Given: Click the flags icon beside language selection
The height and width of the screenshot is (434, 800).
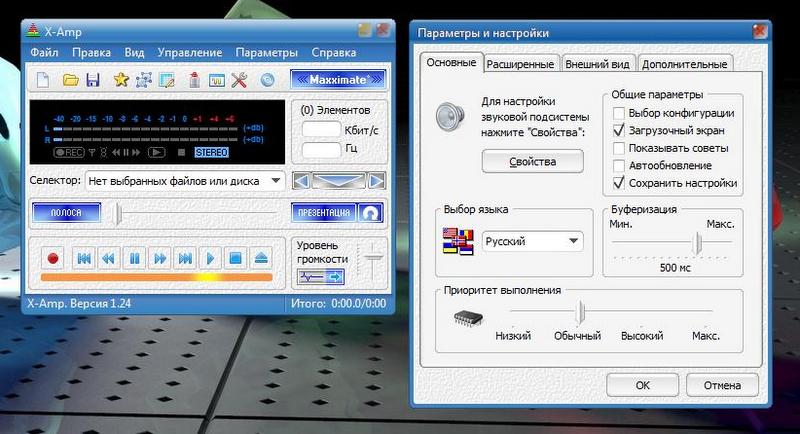Looking at the screenshot, I should pos(458,241).
